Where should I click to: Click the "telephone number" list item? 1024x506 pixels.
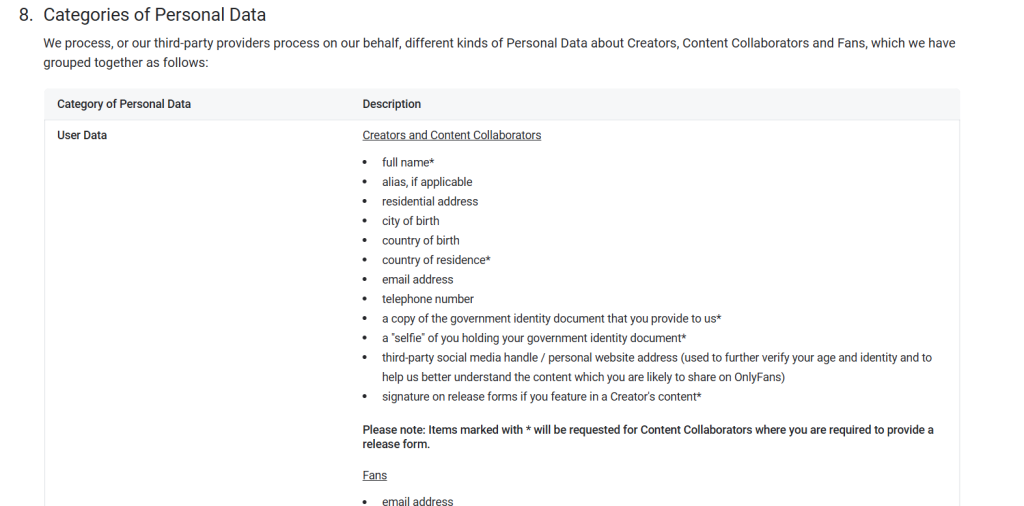427,299
